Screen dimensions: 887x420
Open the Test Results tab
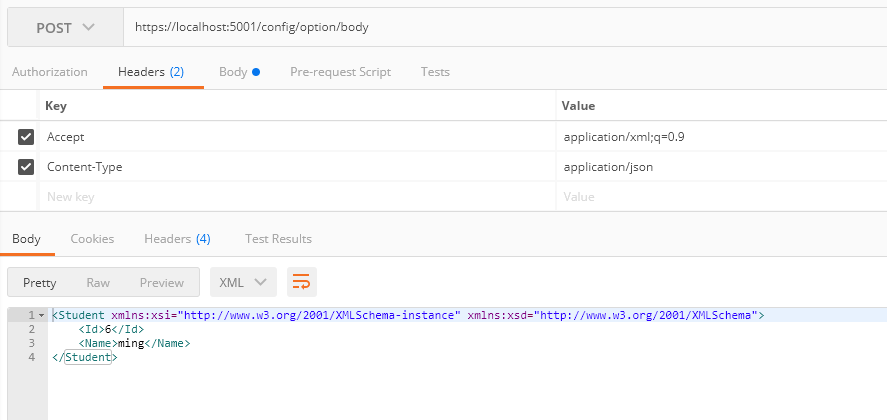278,239
